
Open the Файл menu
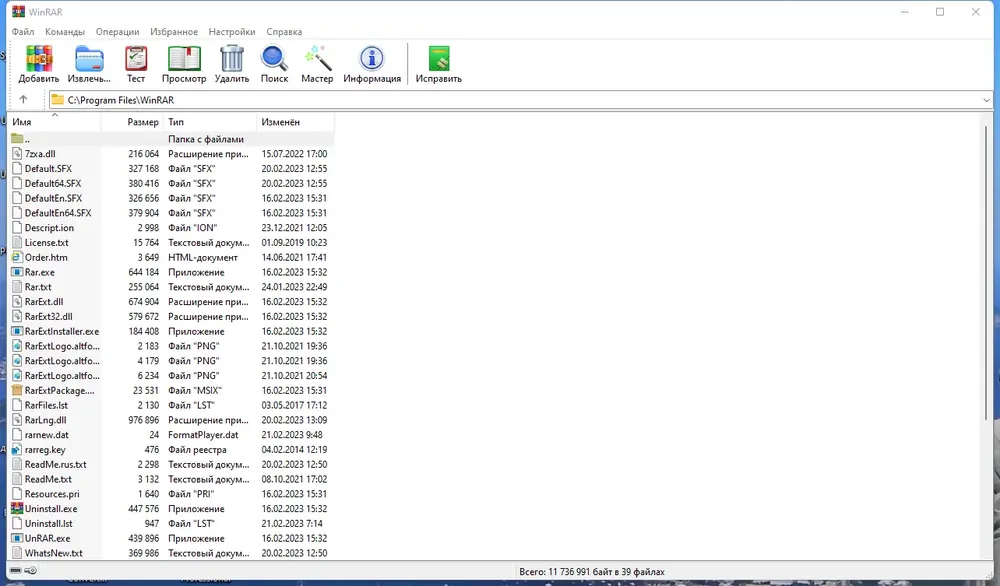(x=23, y=31)
